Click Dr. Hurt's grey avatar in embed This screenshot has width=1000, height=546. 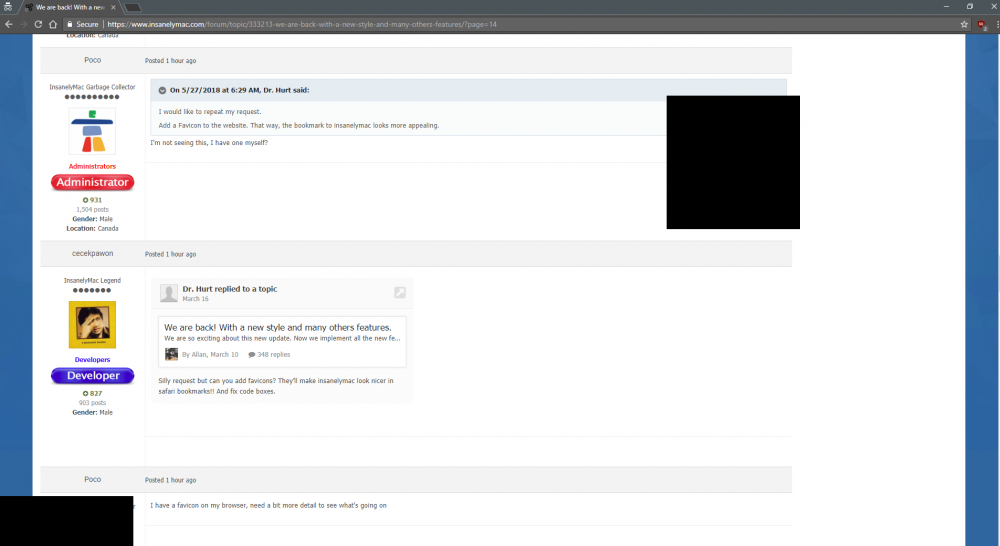tap(169, 293)
